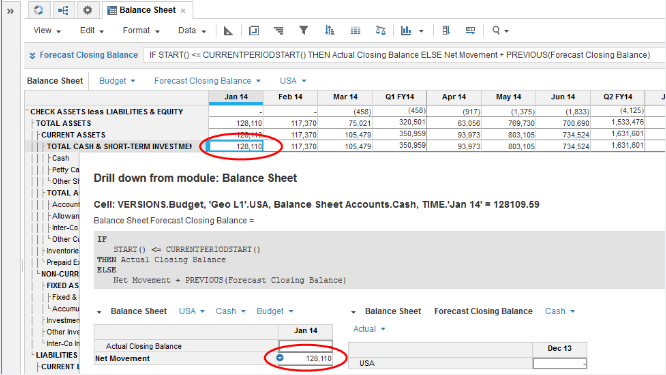Click the USA Dec 13 cell

pyautogui.click(x=560, y=363)
